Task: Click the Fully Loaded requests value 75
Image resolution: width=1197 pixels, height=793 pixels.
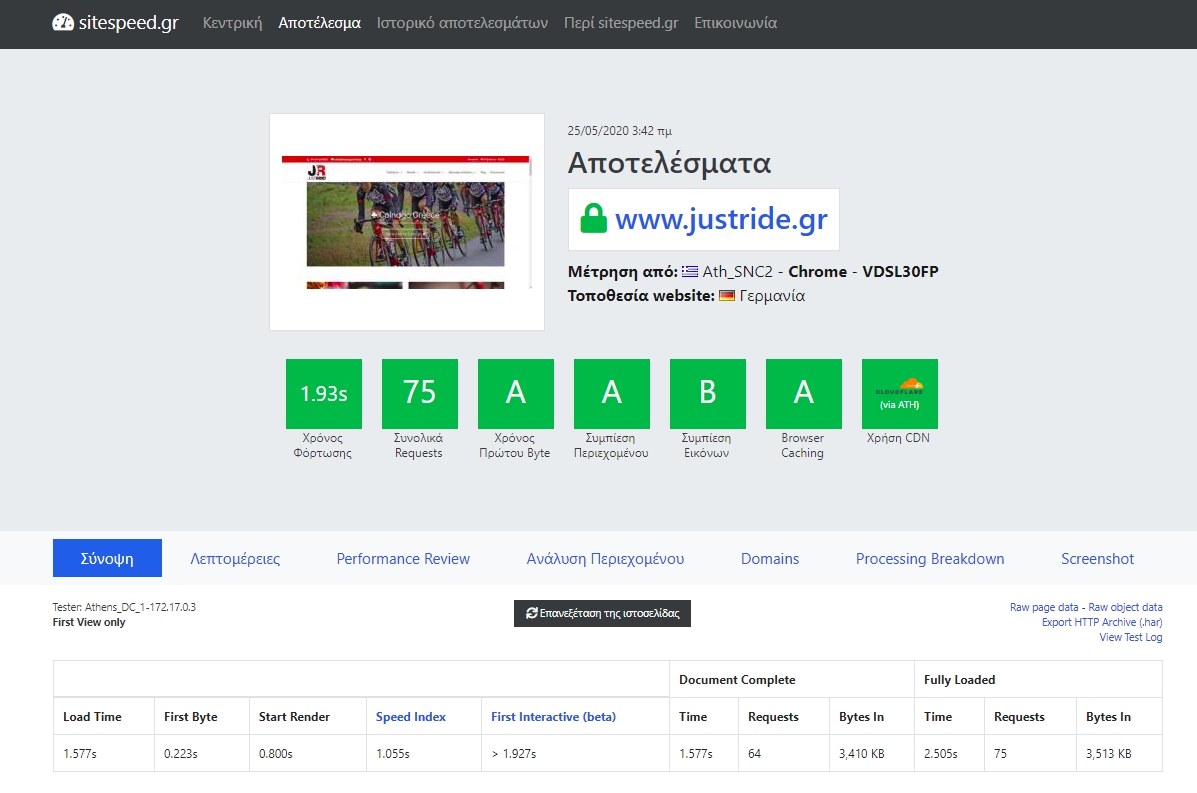Action: 1000,753
